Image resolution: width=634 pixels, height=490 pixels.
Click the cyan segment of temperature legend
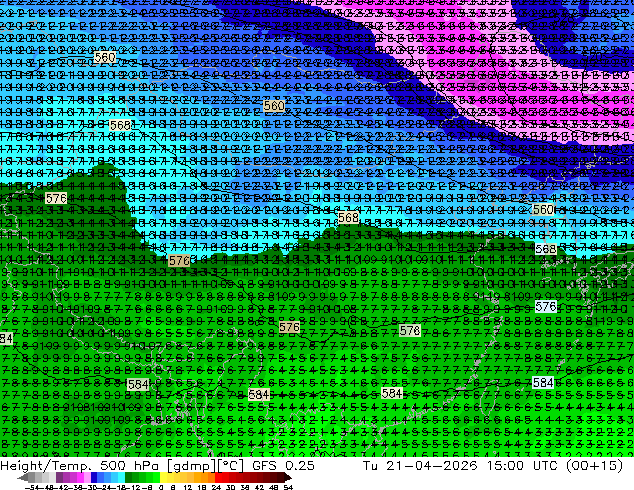[x=121, y=477]
